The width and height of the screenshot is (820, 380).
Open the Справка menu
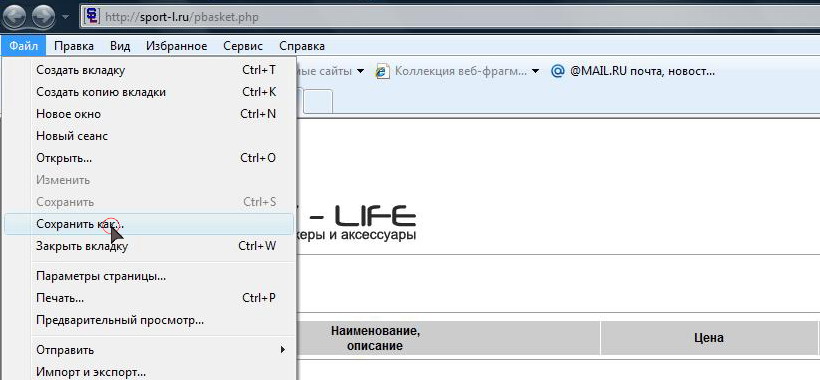(x=302, y=46)
